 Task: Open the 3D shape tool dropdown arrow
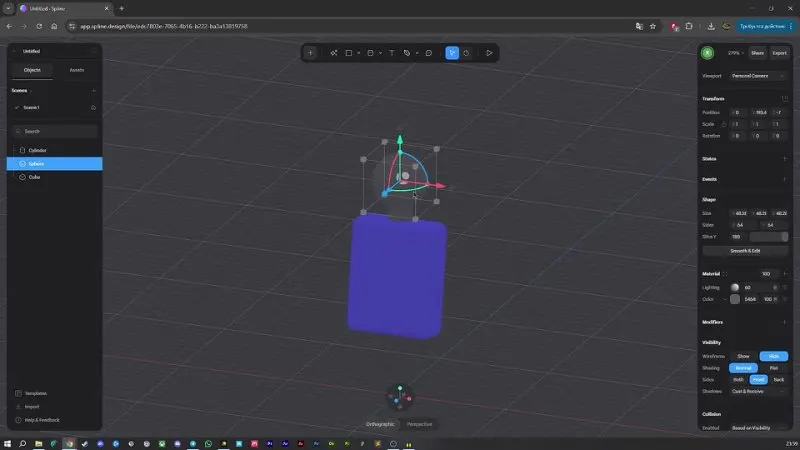(x=380, y=53)
